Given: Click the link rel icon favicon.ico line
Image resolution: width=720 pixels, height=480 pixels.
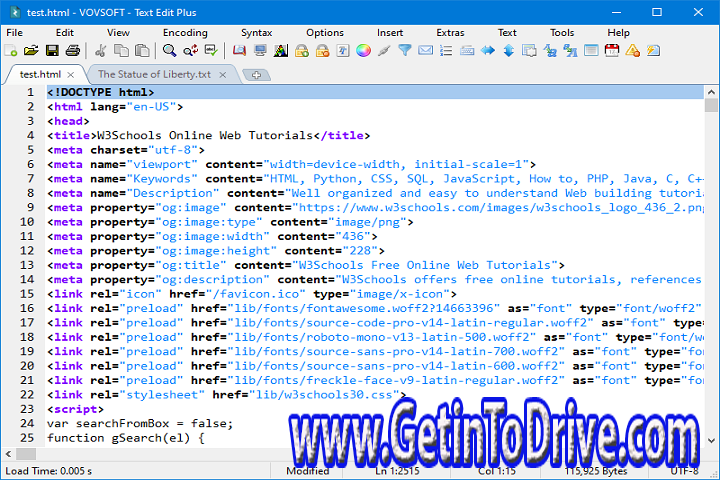Looking at the screenshot, I should [252, 294].
